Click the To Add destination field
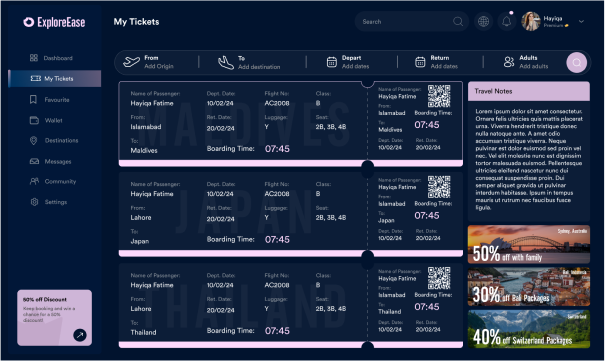 coord(259,62)
